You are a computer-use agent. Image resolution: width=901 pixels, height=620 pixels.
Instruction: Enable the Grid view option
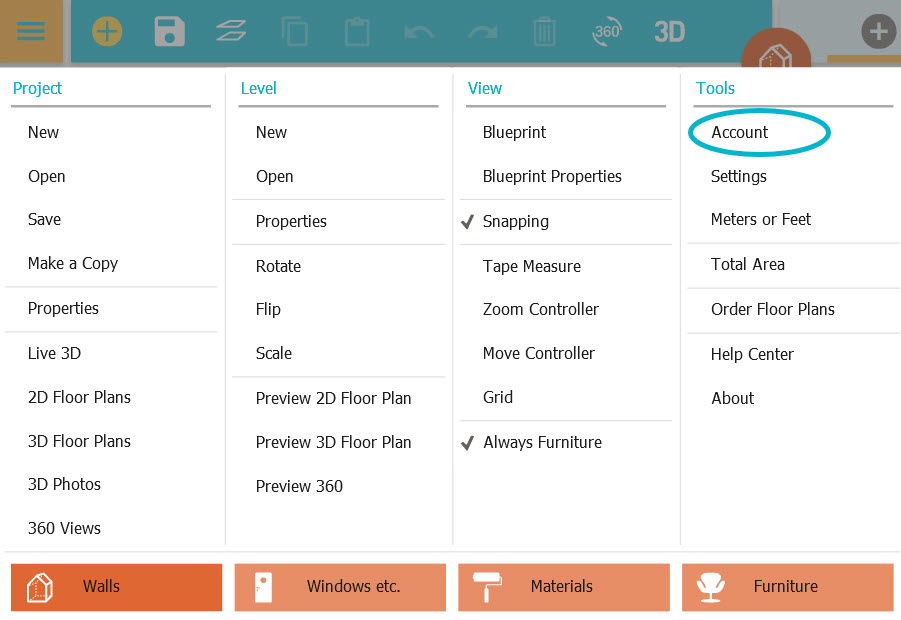click(x=498, y=397)
